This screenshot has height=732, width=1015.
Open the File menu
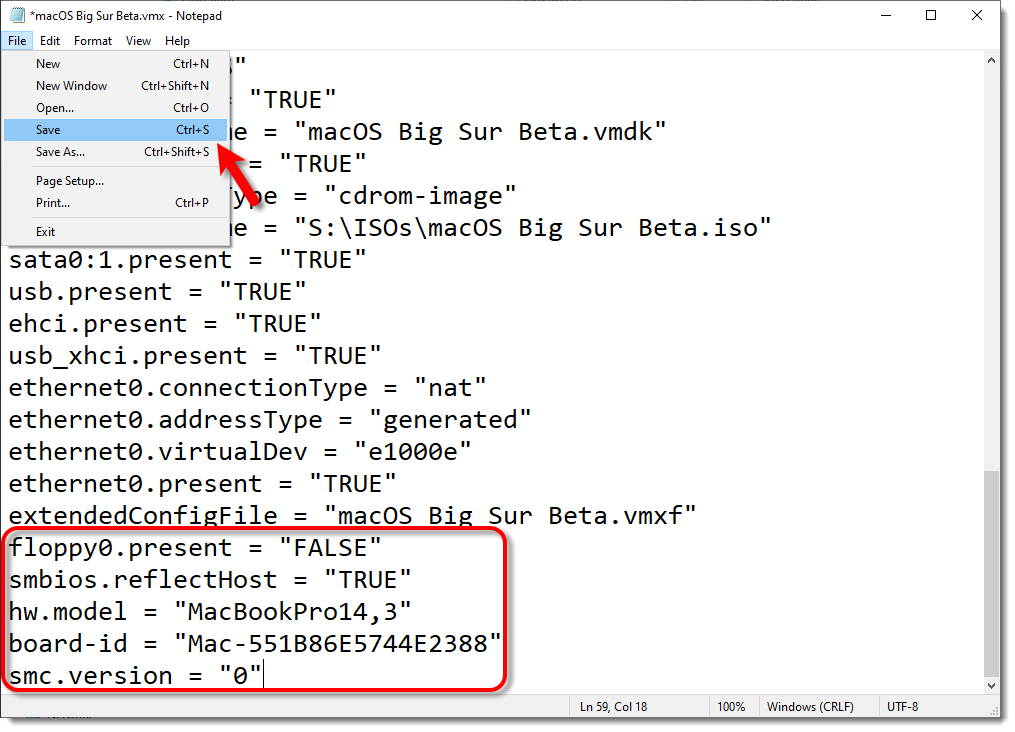[x=17, y=41]
